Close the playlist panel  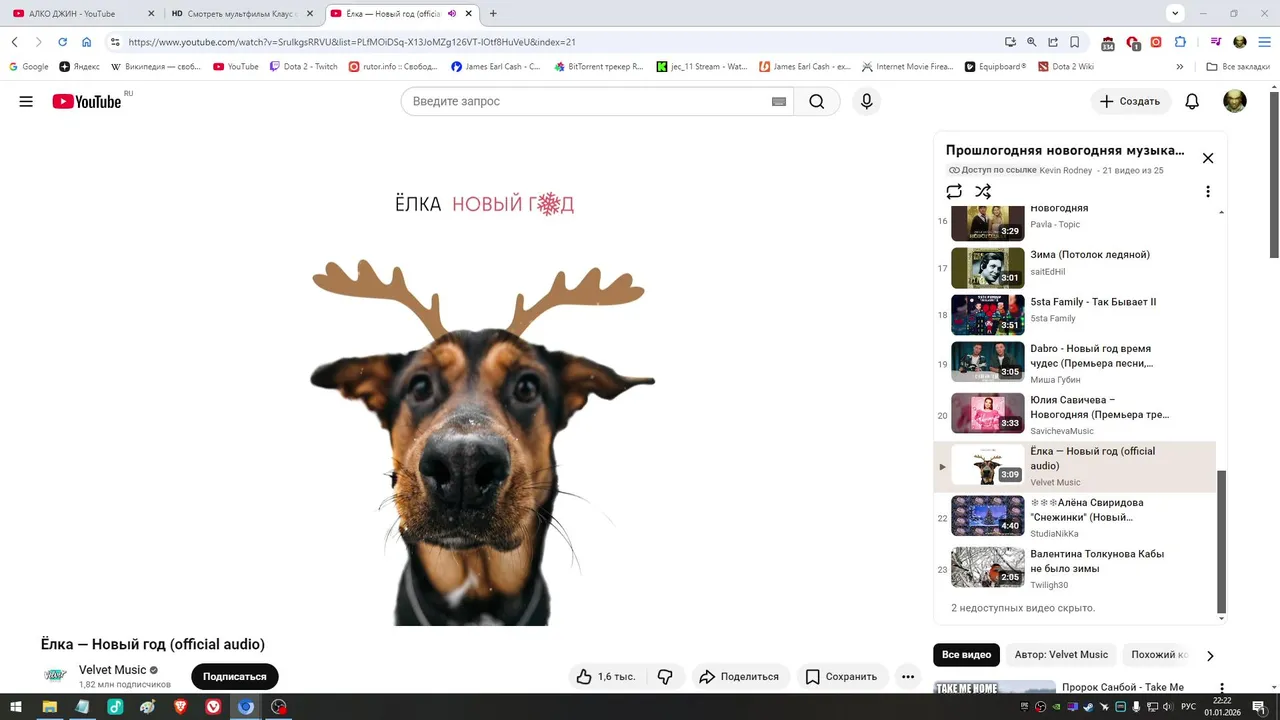point(1208,158)
